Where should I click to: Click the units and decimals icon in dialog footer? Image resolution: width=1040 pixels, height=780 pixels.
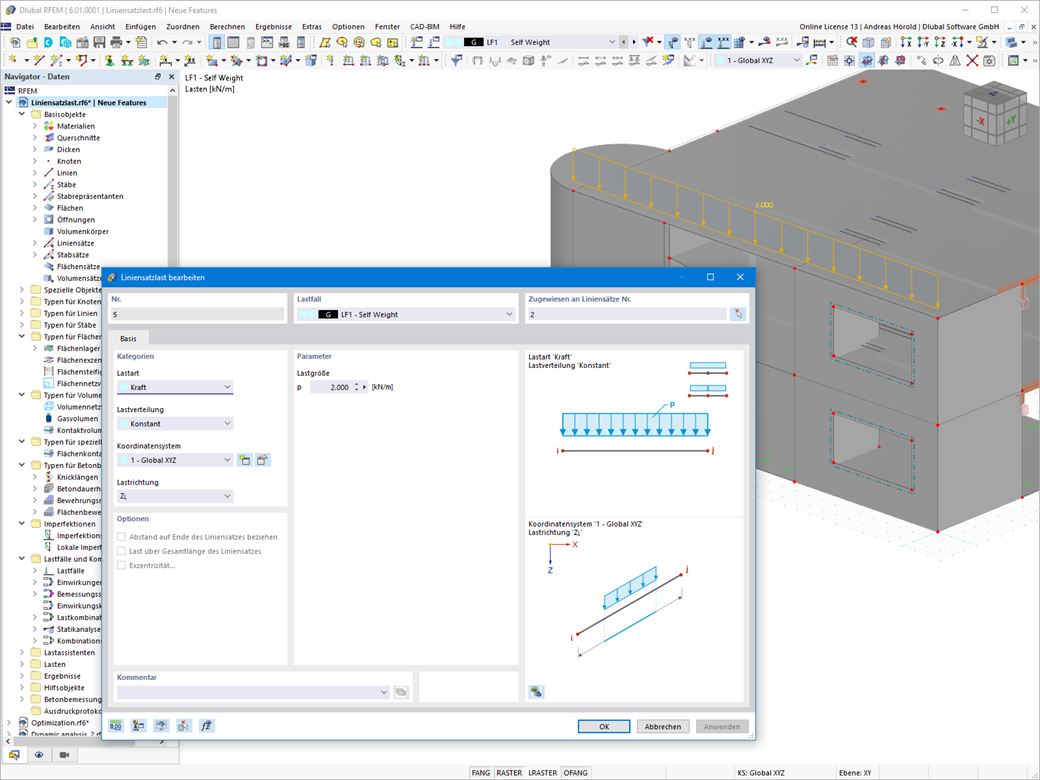point(116,726)
